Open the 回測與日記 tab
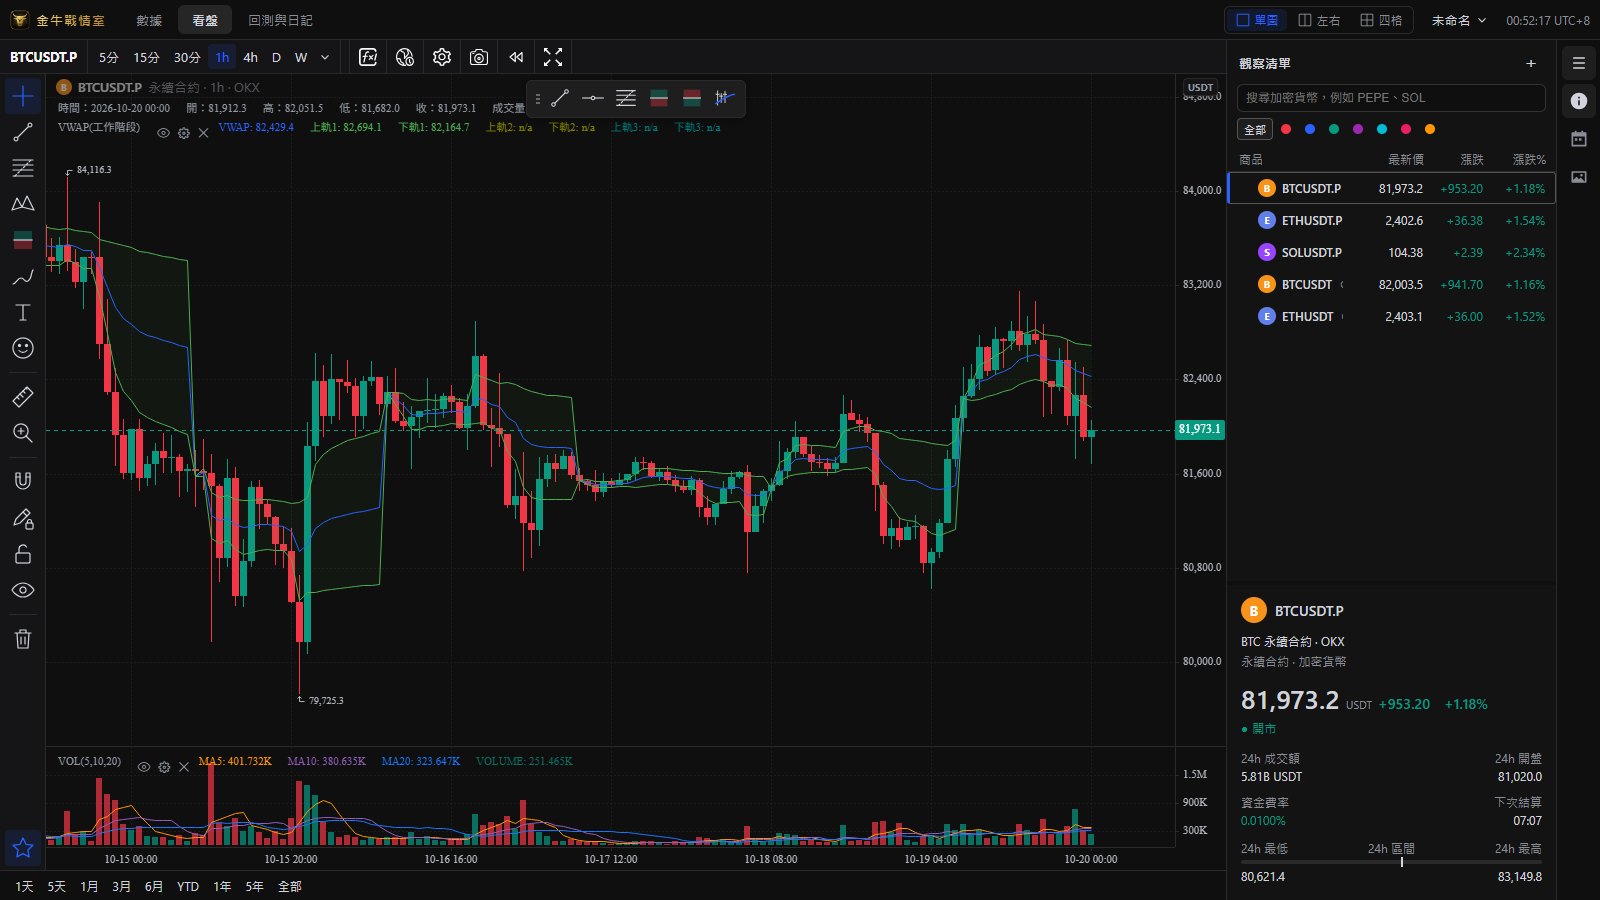1600x900 pixels. [280, 20]
